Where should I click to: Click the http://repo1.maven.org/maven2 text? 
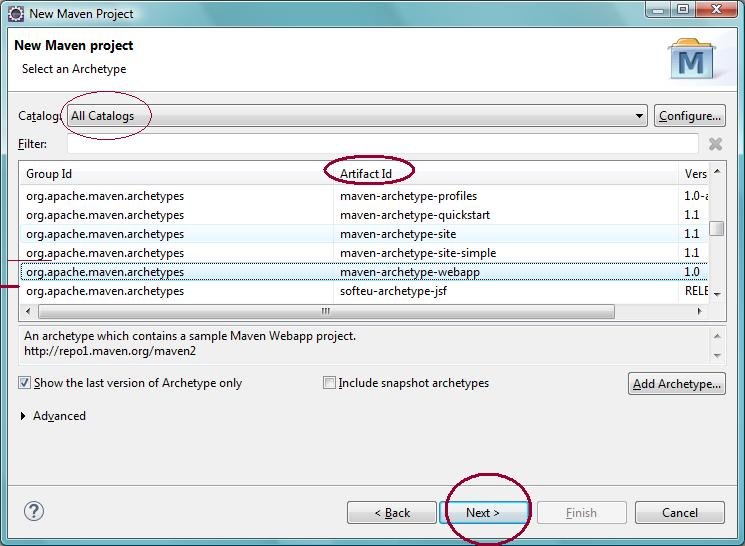tap(110, 351)
